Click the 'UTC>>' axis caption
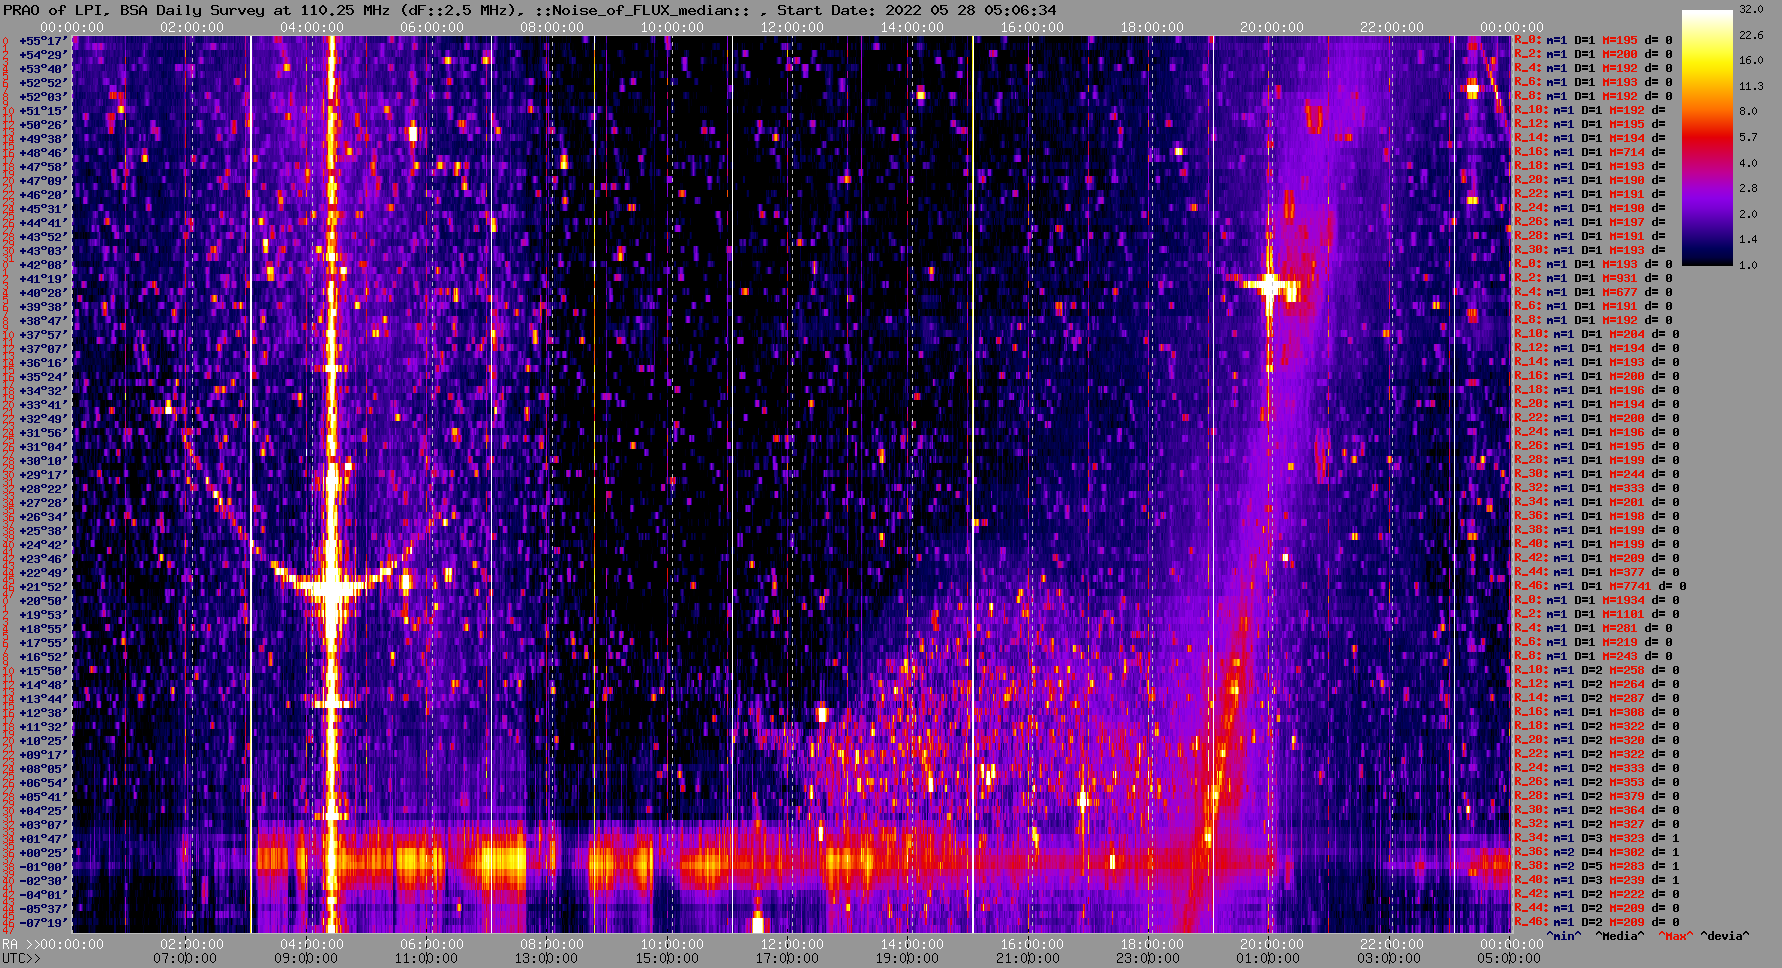Screen dimensions: 1782x968 [20, 958]
